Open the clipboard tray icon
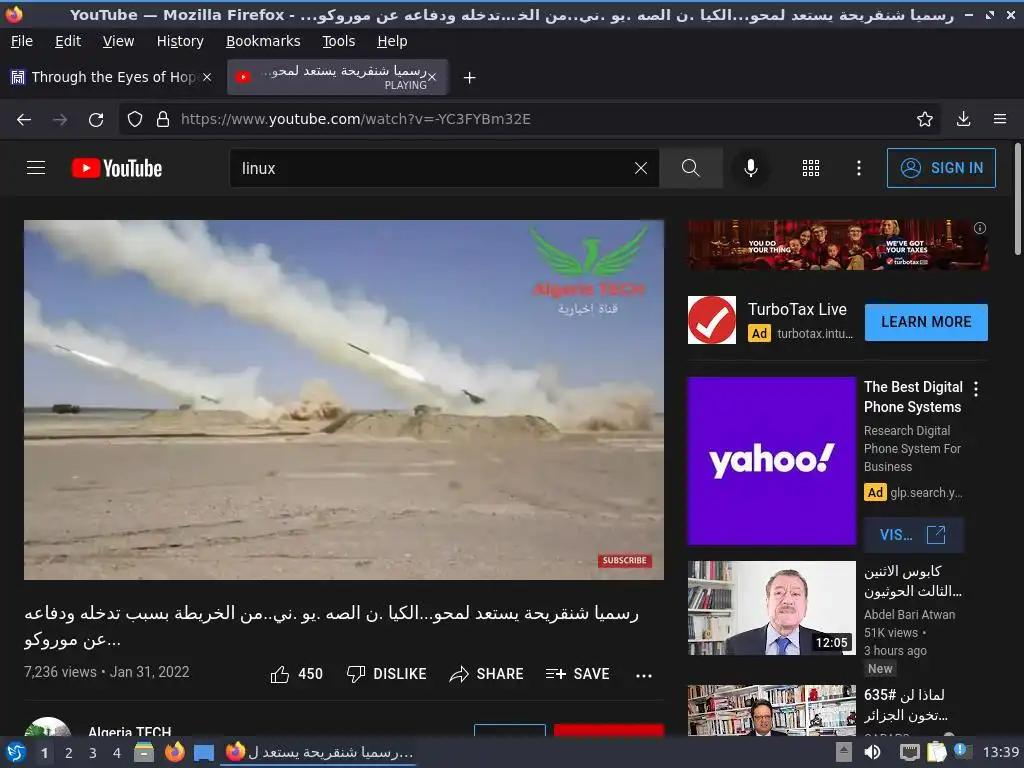 click(x=936, y=752)
